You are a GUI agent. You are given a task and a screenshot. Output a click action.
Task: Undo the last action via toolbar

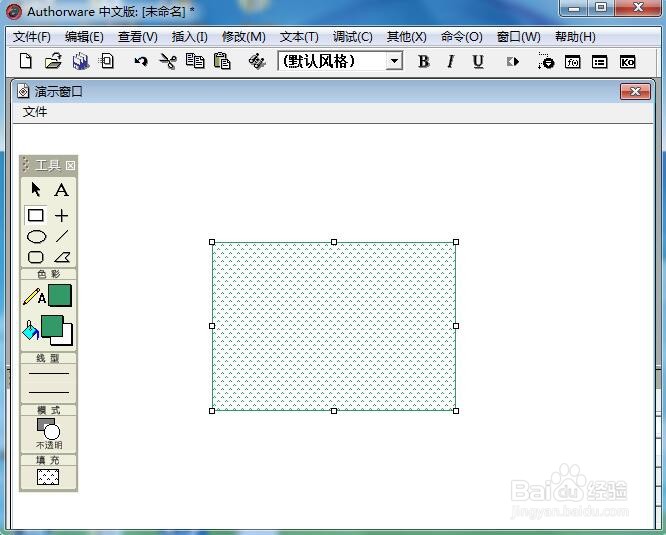click(141, 62)
